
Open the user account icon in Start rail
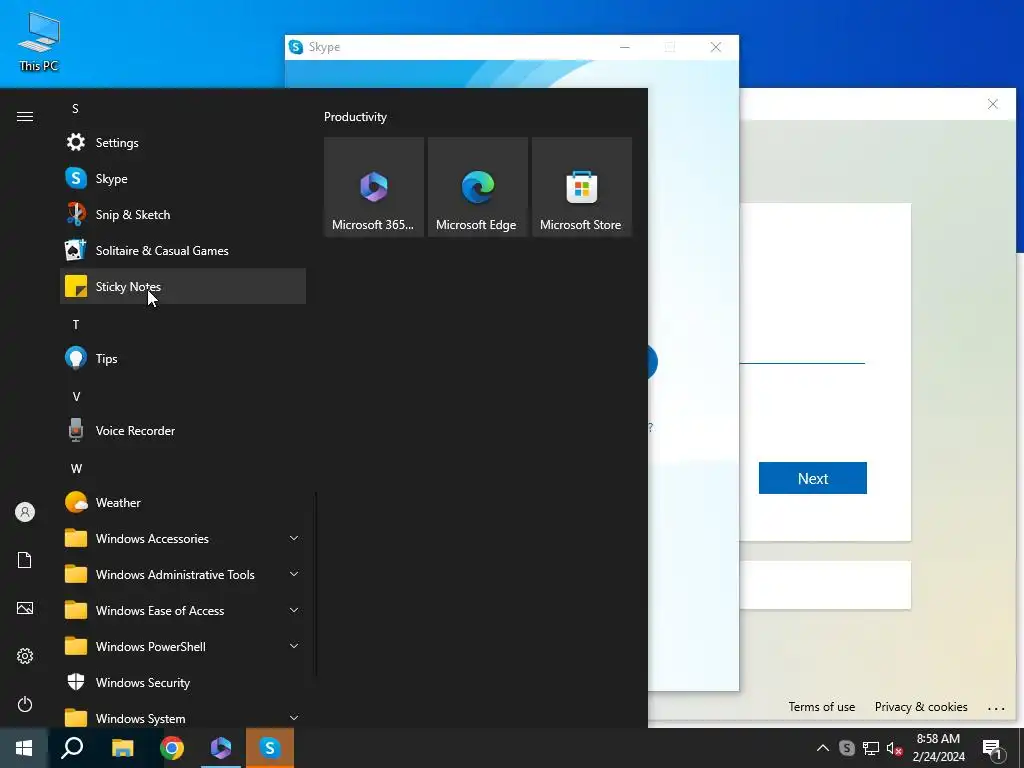[25, 512]
